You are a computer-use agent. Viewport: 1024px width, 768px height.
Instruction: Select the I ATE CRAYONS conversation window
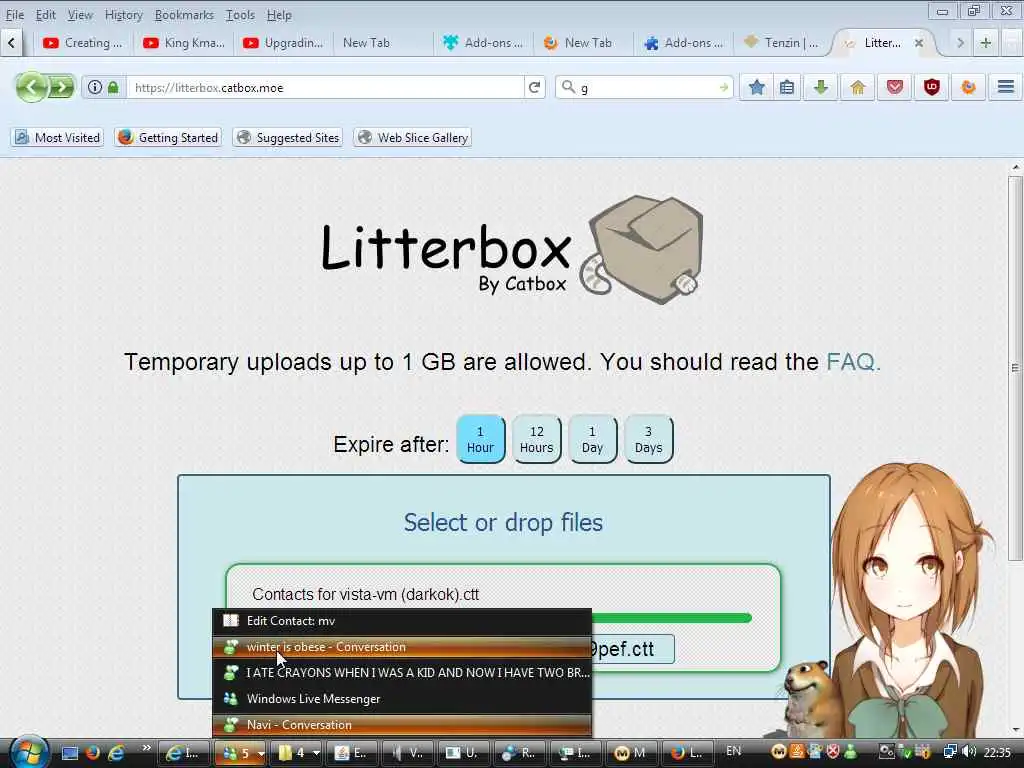[402, 673]
